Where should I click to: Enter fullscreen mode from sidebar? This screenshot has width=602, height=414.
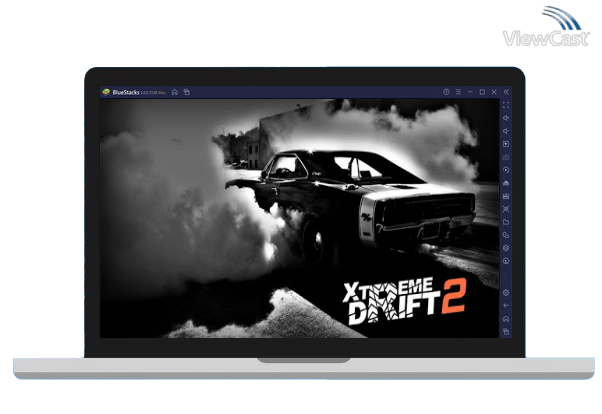coord(506,105)
